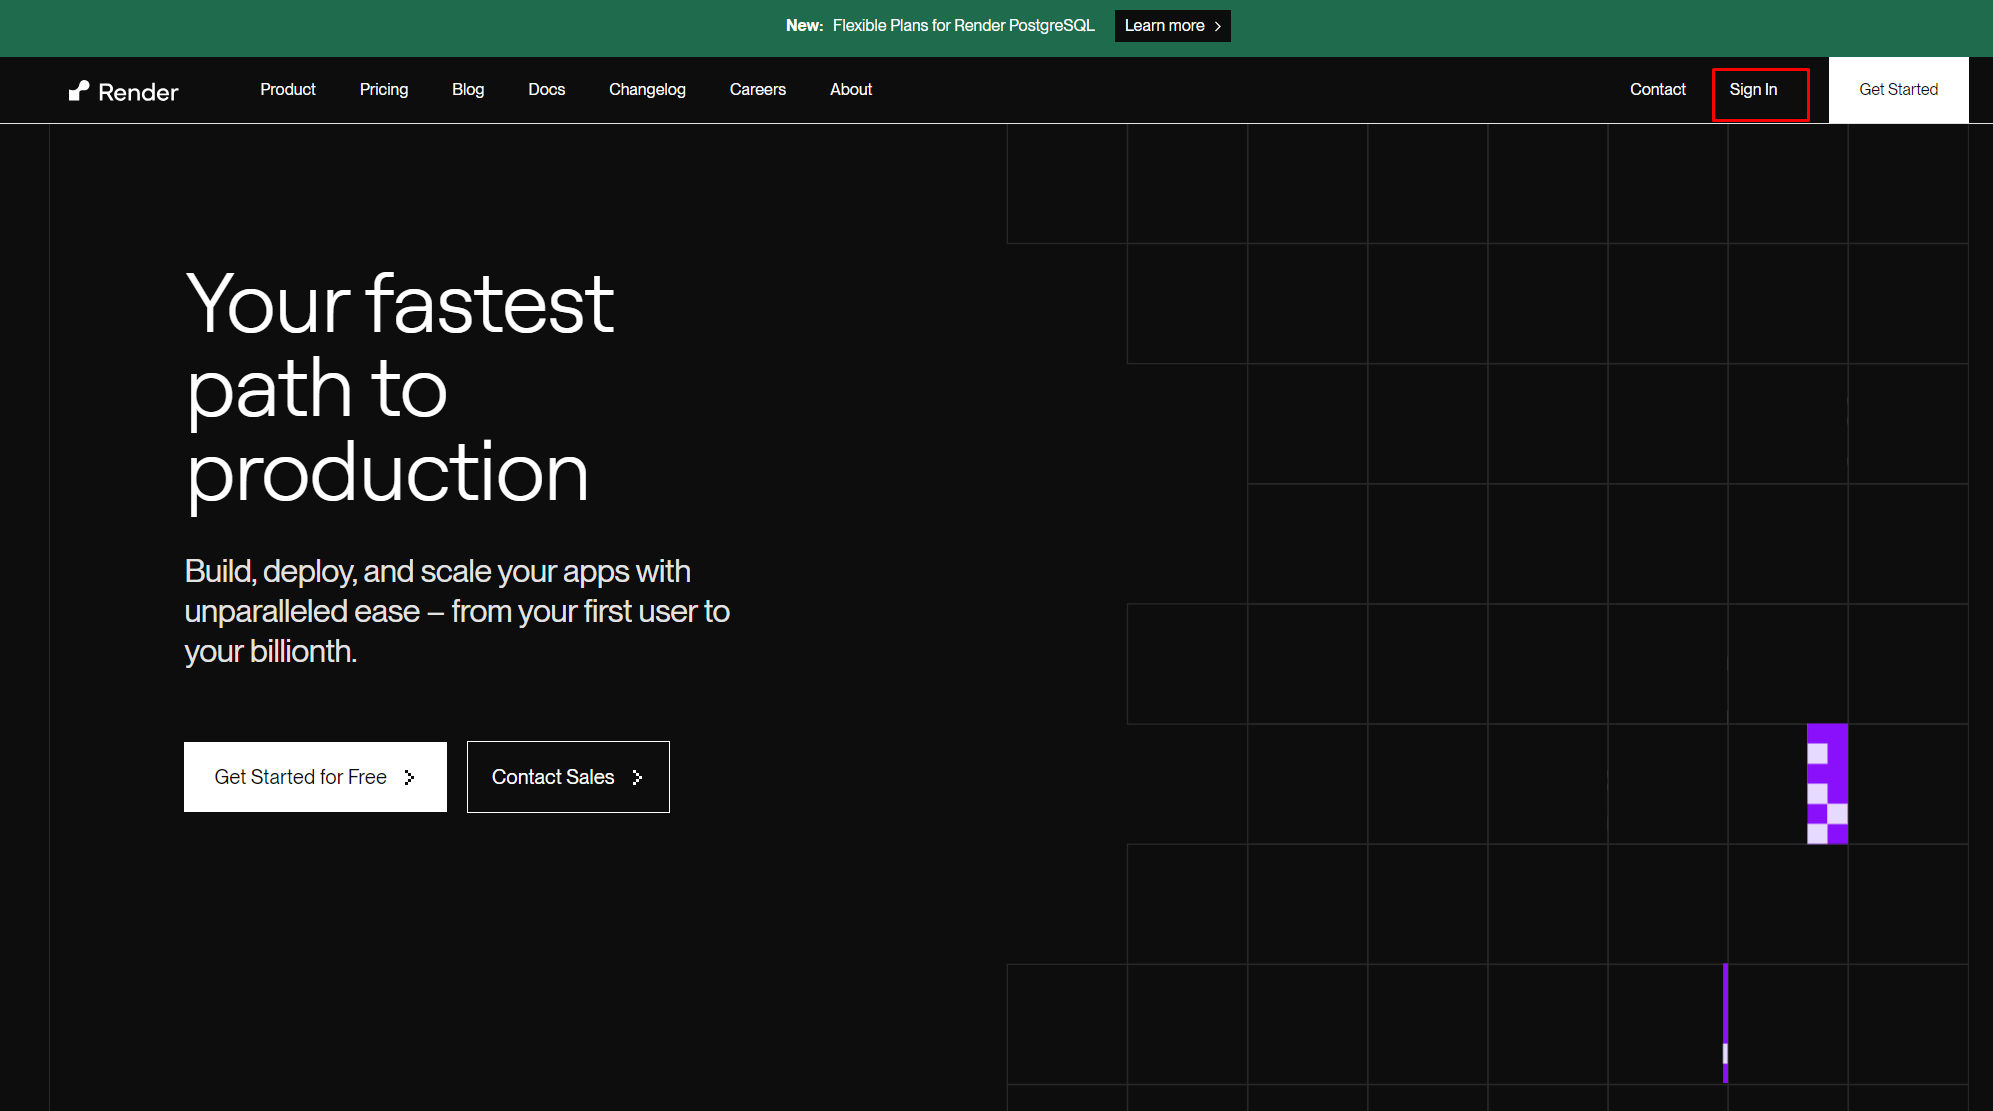Open the Careers page
The width and height of the screenshot is (1993, 1111).
(758, 90)
